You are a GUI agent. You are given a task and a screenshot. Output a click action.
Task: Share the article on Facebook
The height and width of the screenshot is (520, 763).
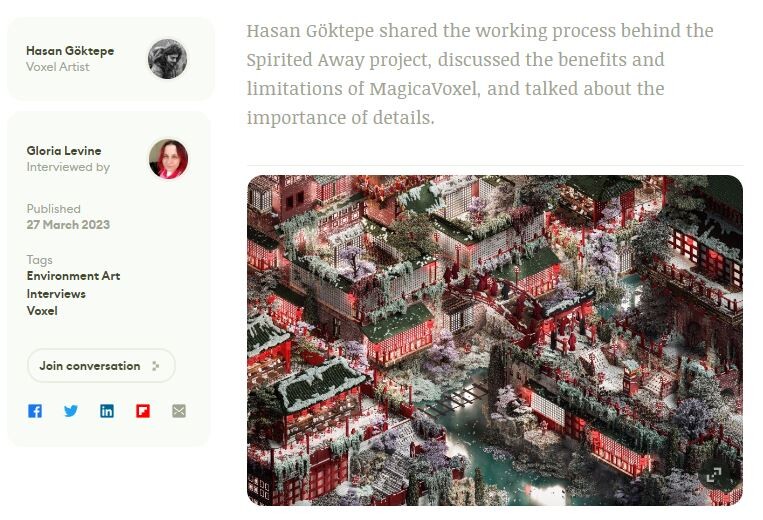click(x=35, y=411)
